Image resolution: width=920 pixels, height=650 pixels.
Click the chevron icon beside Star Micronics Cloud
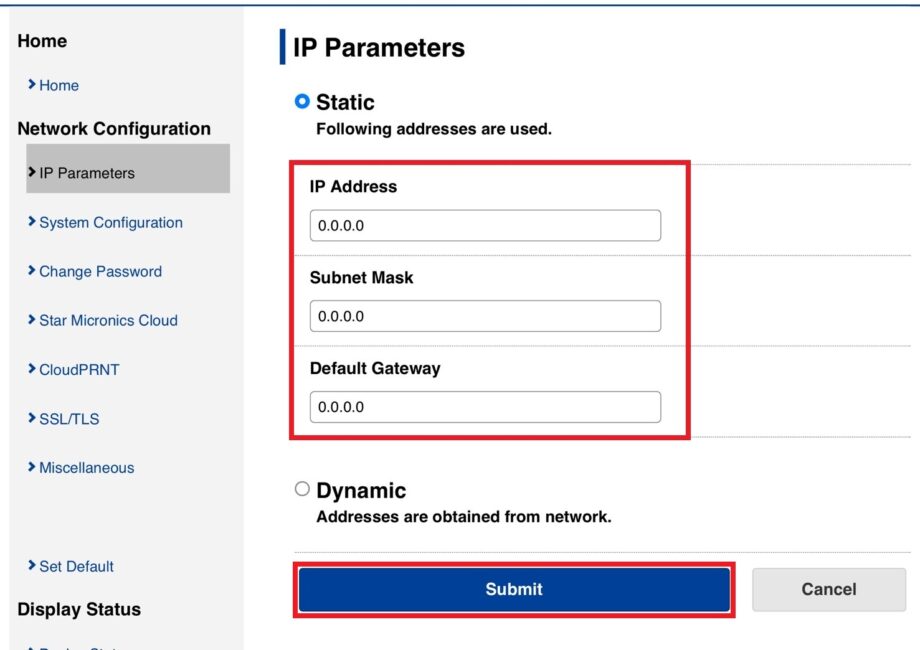[x=32, y=320]
